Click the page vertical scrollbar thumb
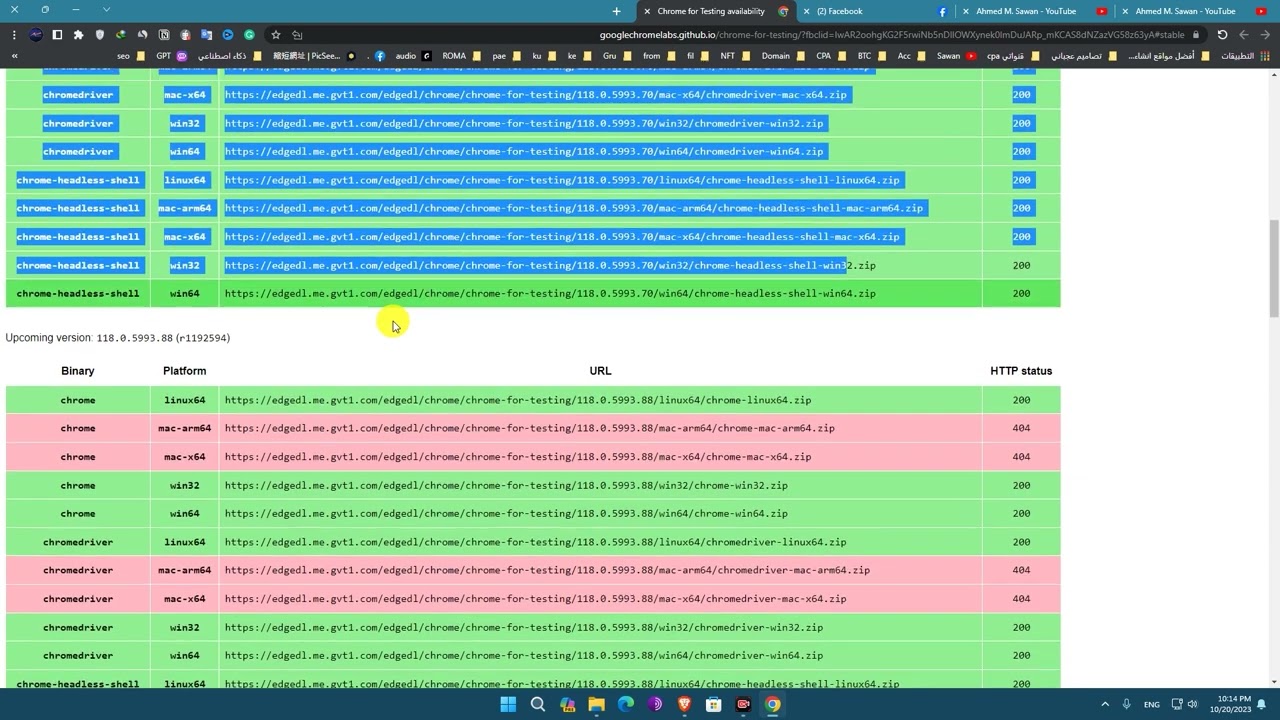The image size is (1280, 720). tap(1273, 268)
